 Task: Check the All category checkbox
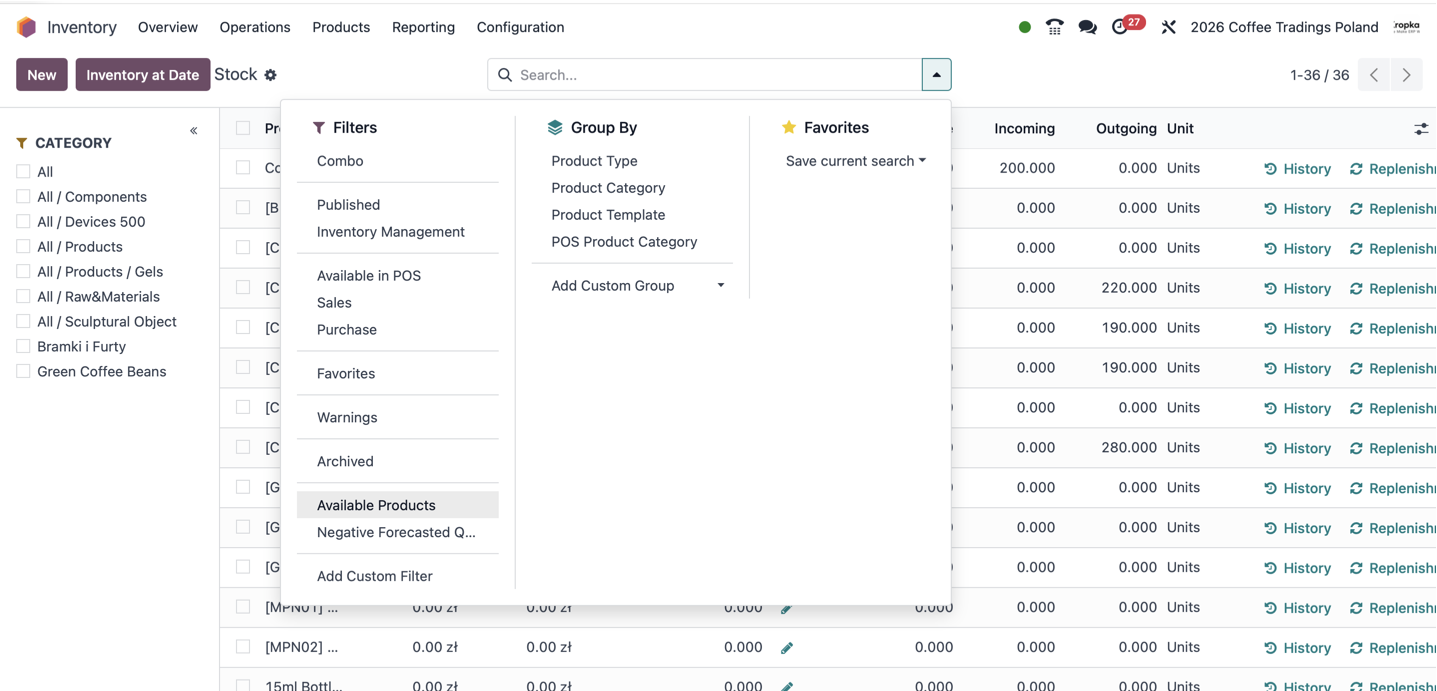(x=23, y=172)
